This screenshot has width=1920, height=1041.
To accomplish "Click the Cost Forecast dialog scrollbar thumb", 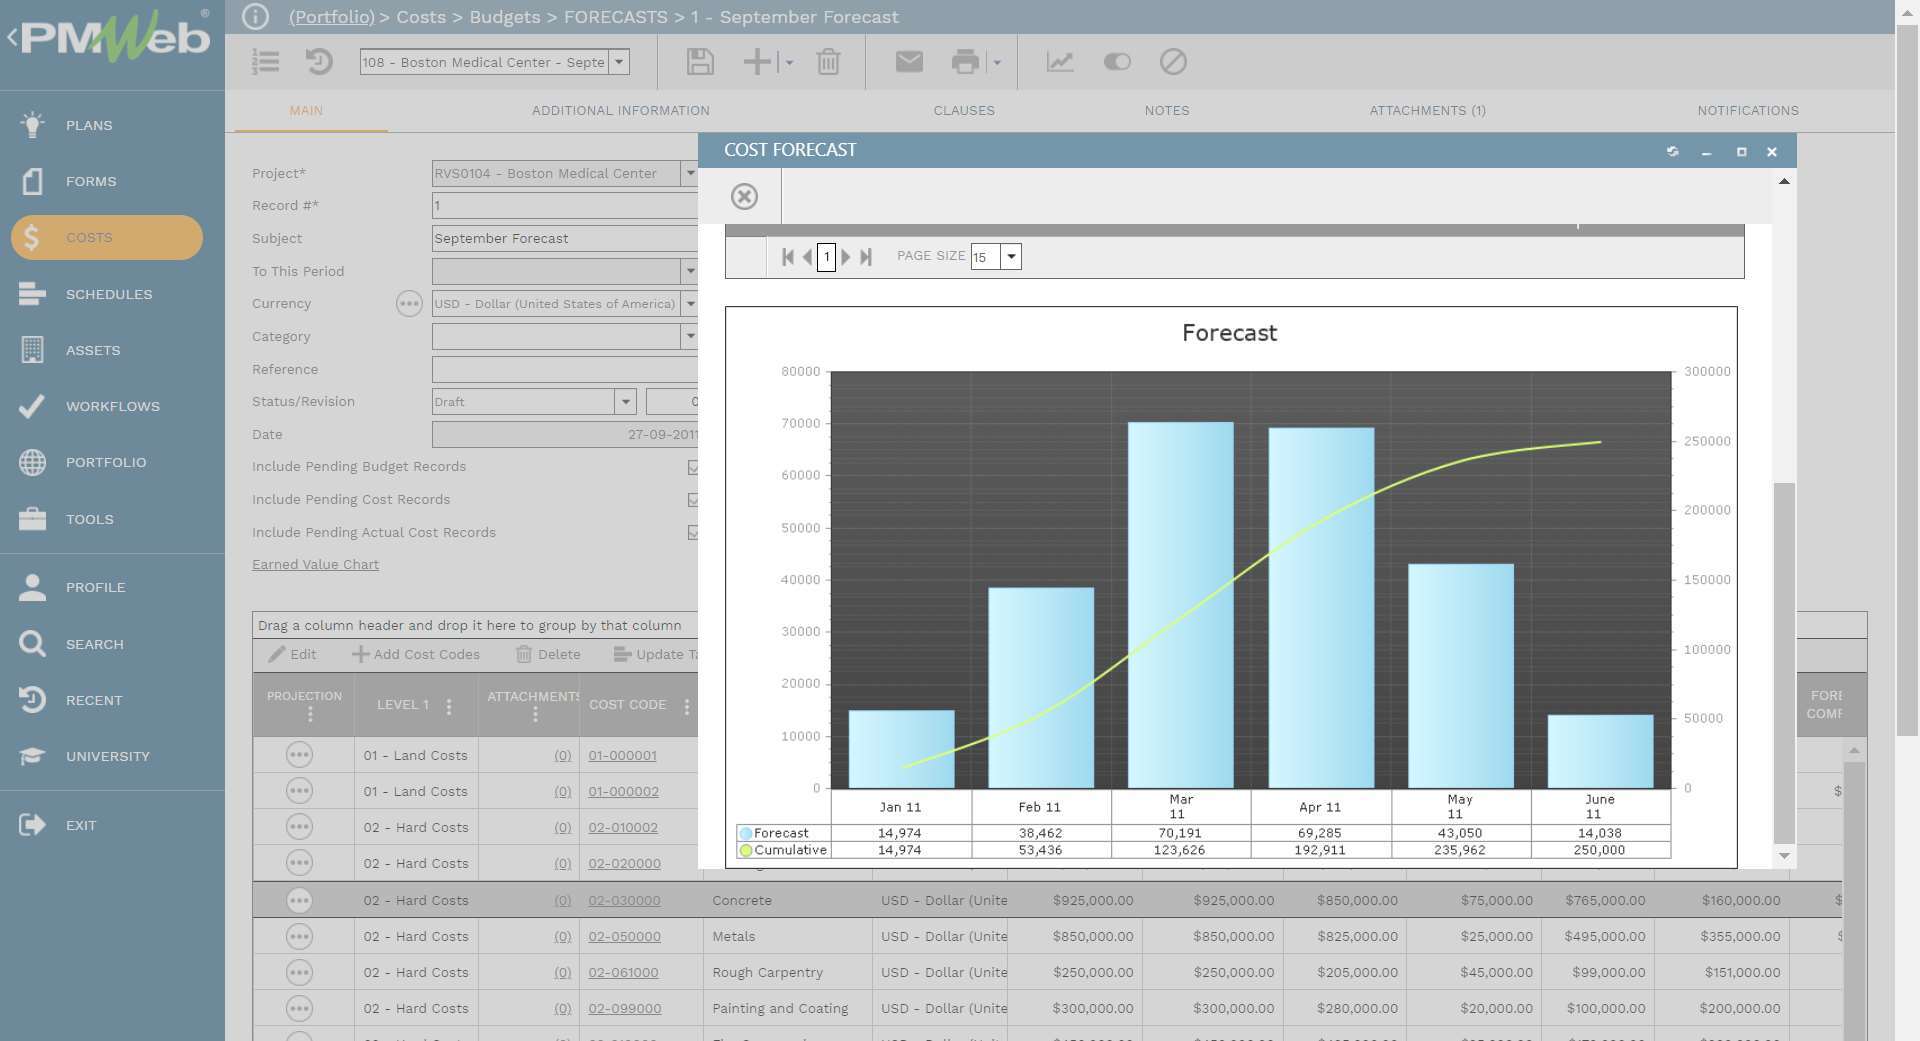I will pos(1783,662).
